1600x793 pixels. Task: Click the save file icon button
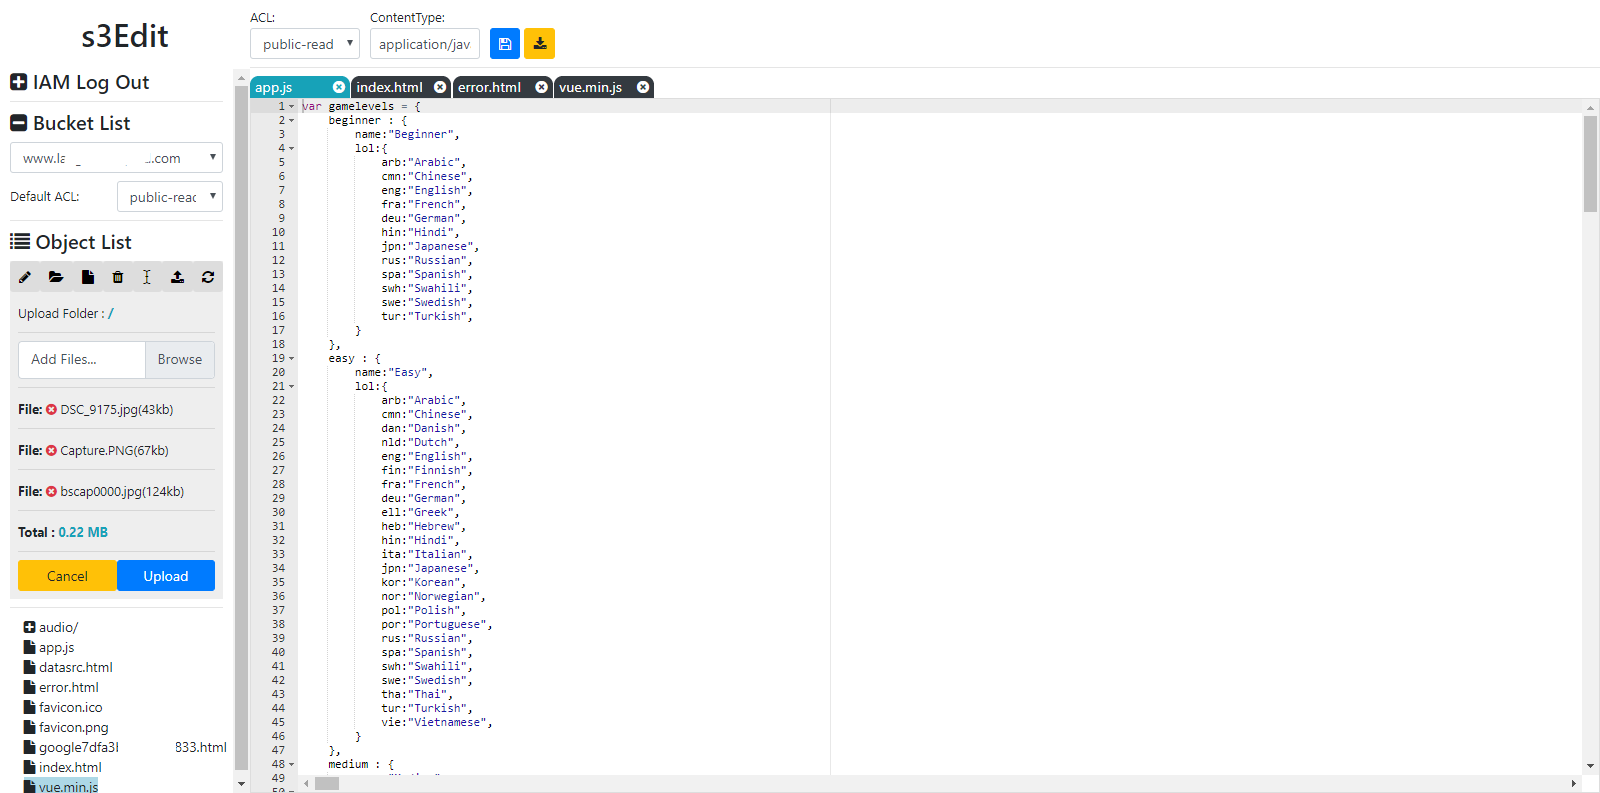point(505,44)
